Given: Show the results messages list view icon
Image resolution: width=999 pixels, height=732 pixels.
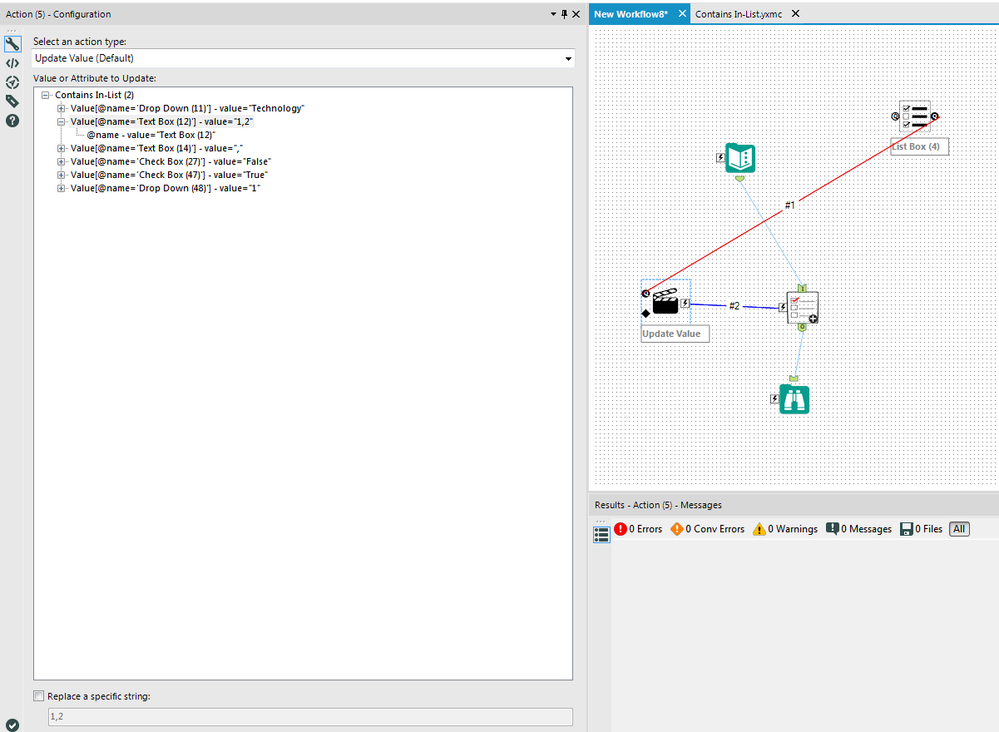Looking at the screenshot, I should coord(601,535).
